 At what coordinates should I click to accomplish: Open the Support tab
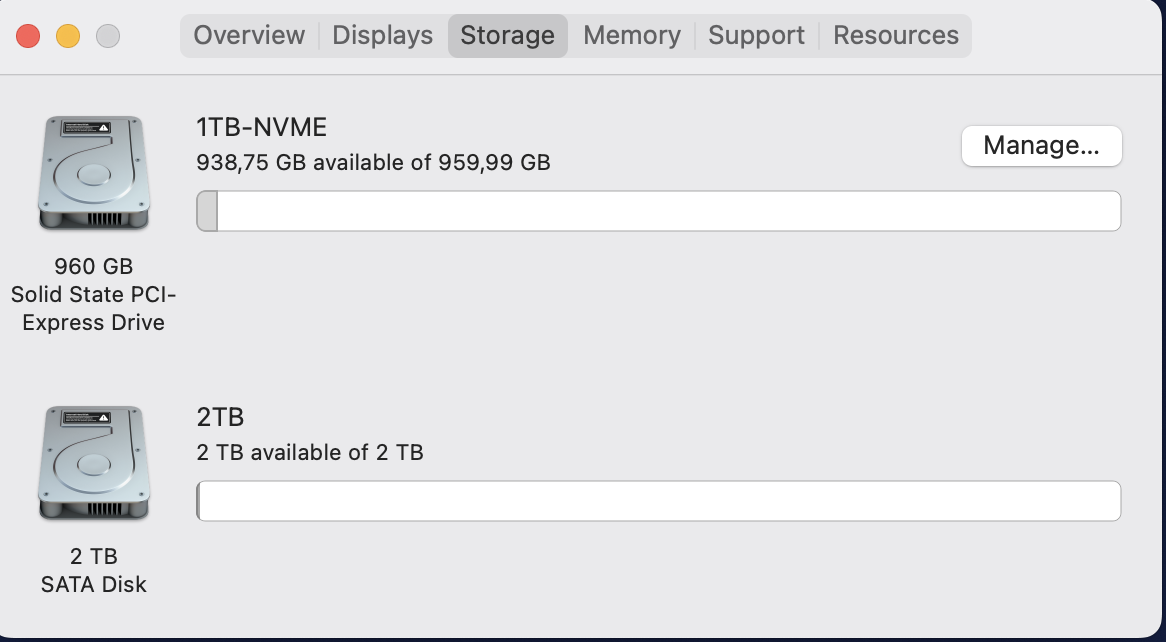pyautogui.click(x=756, y=35)
